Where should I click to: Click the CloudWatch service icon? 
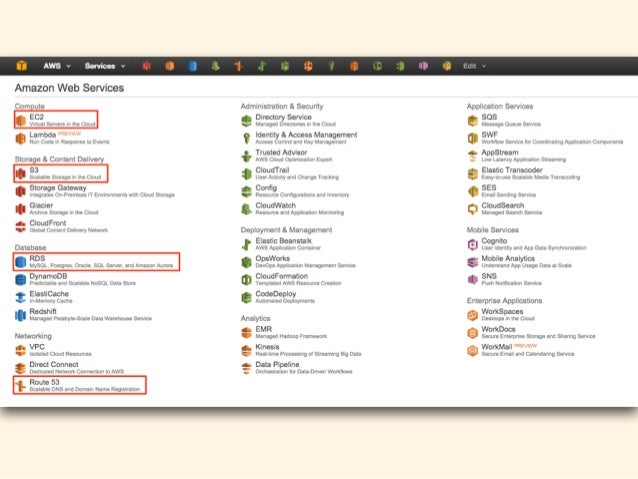247,209
